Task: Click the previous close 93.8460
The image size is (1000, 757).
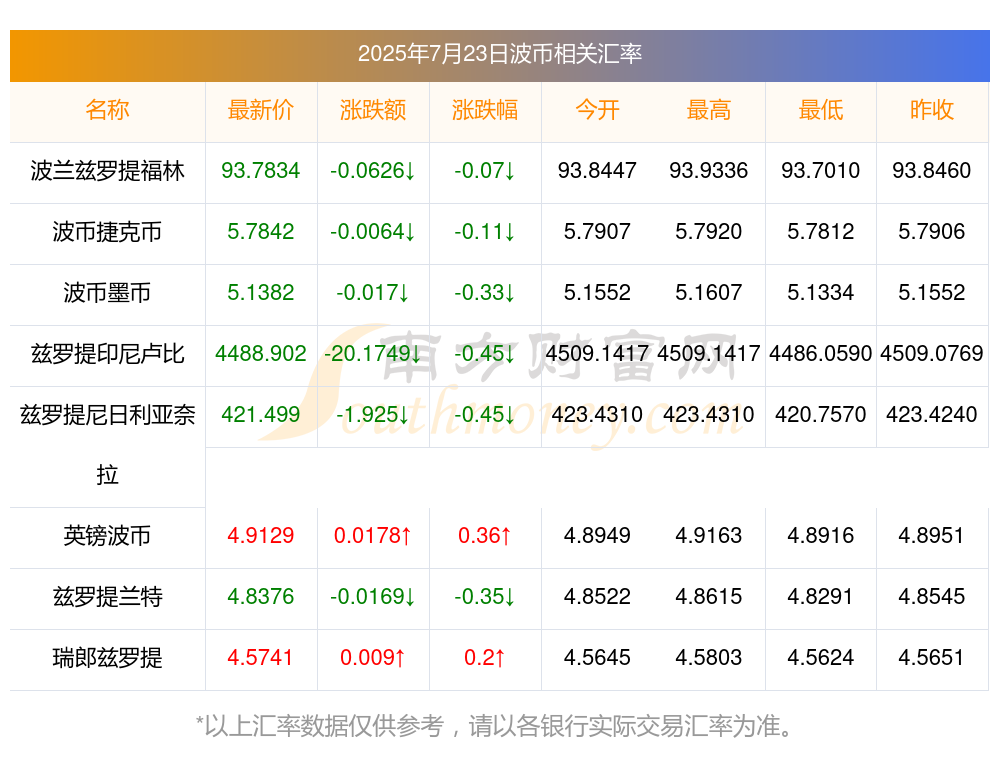Action: [932, 171]
